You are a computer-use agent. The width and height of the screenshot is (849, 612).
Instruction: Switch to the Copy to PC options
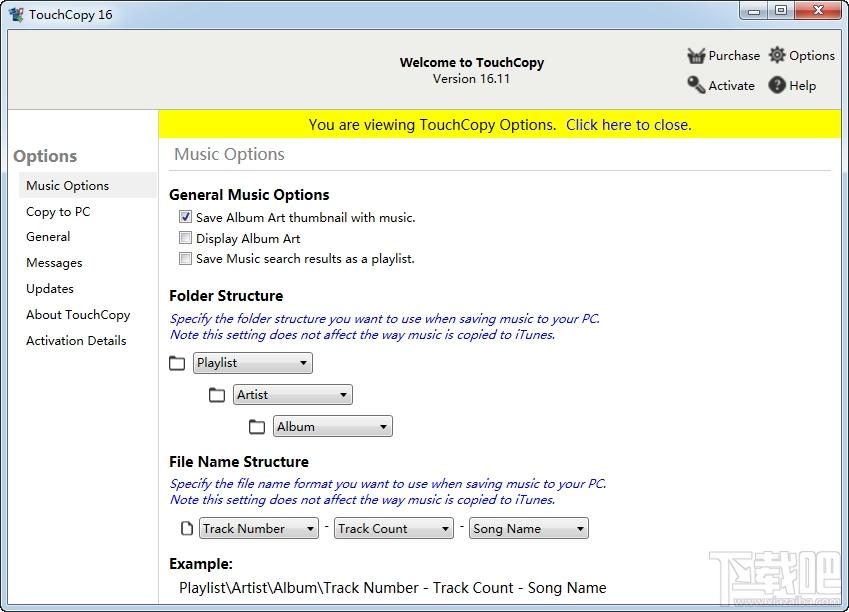(58, 212)
